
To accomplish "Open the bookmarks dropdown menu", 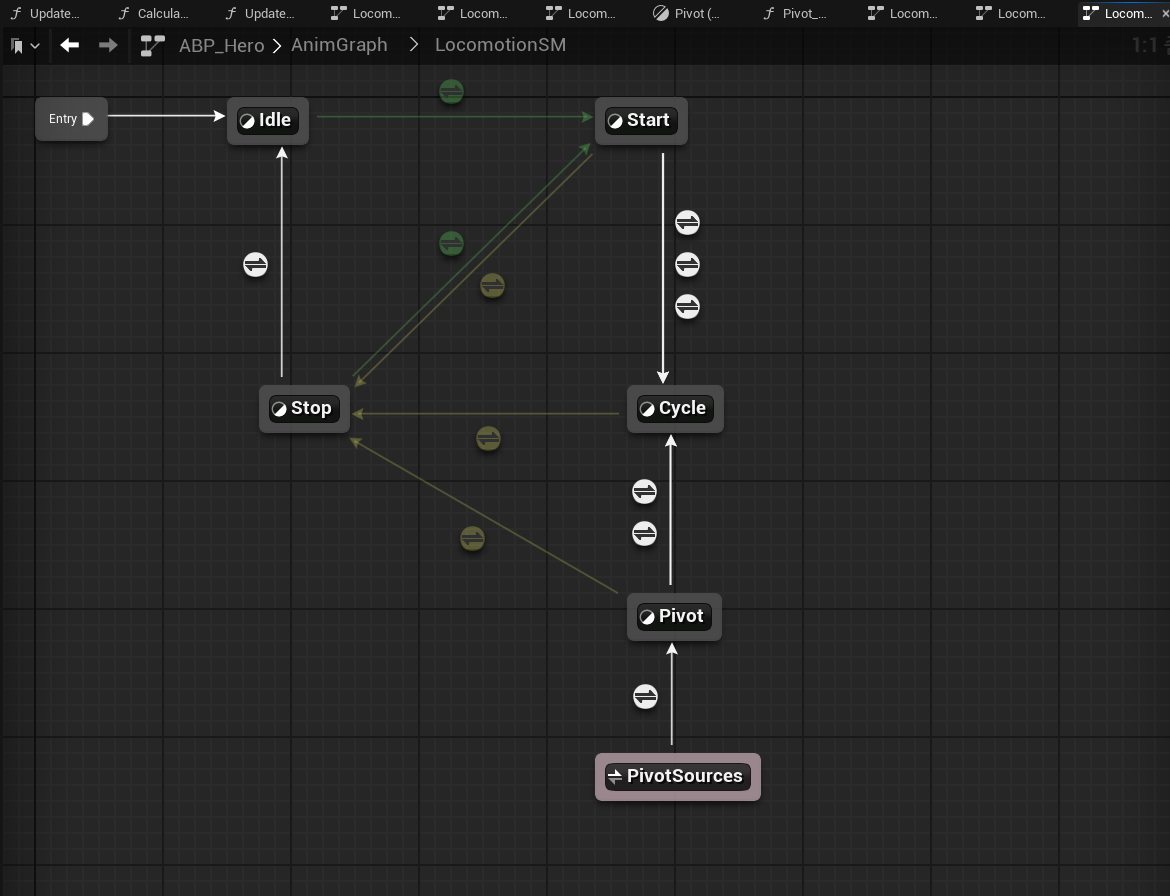I will [25, 46].
